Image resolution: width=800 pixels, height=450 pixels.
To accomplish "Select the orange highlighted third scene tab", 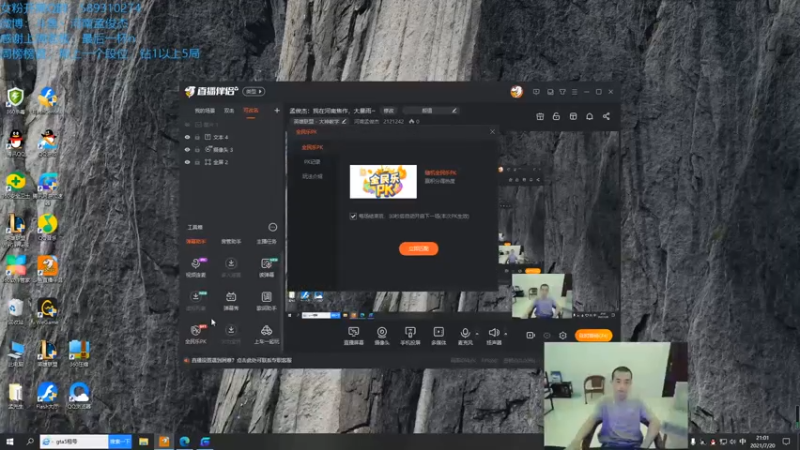I will point(251,110).
